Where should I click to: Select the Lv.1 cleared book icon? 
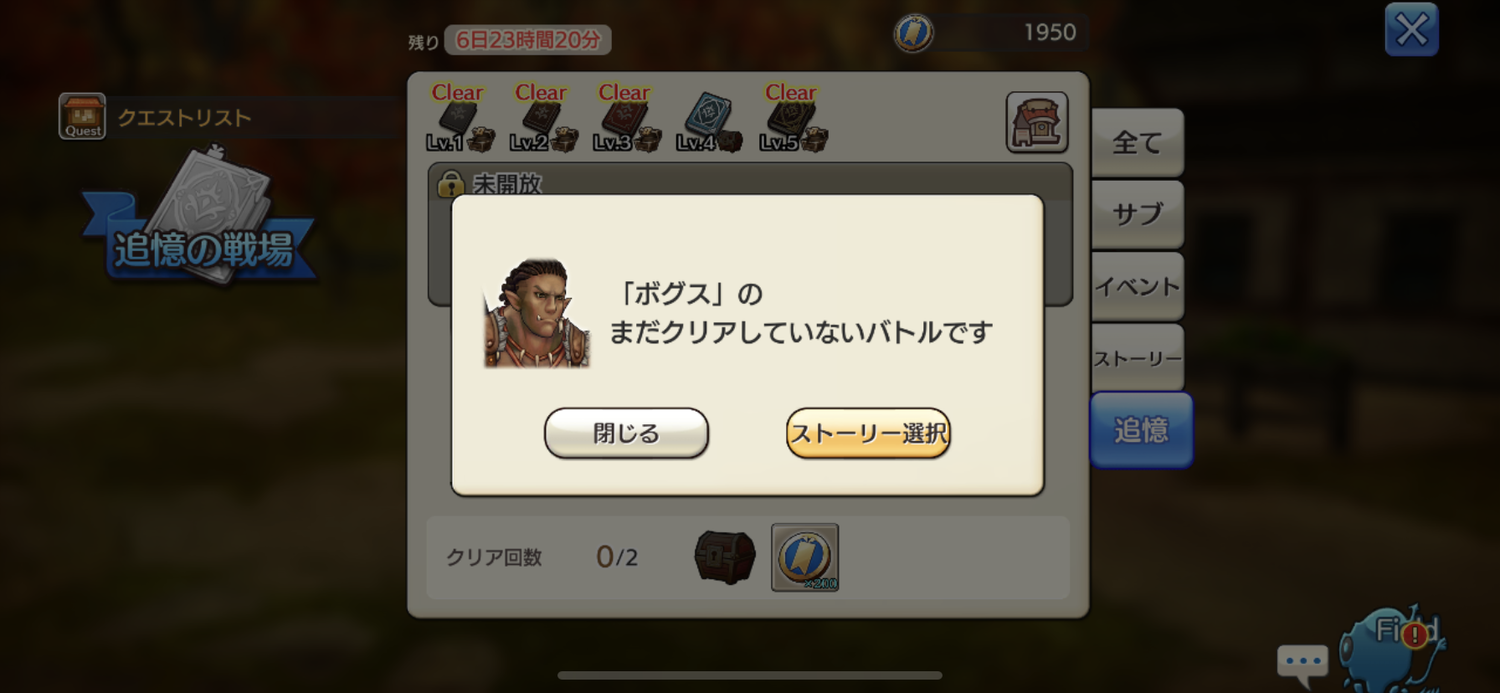coord(459,121)
